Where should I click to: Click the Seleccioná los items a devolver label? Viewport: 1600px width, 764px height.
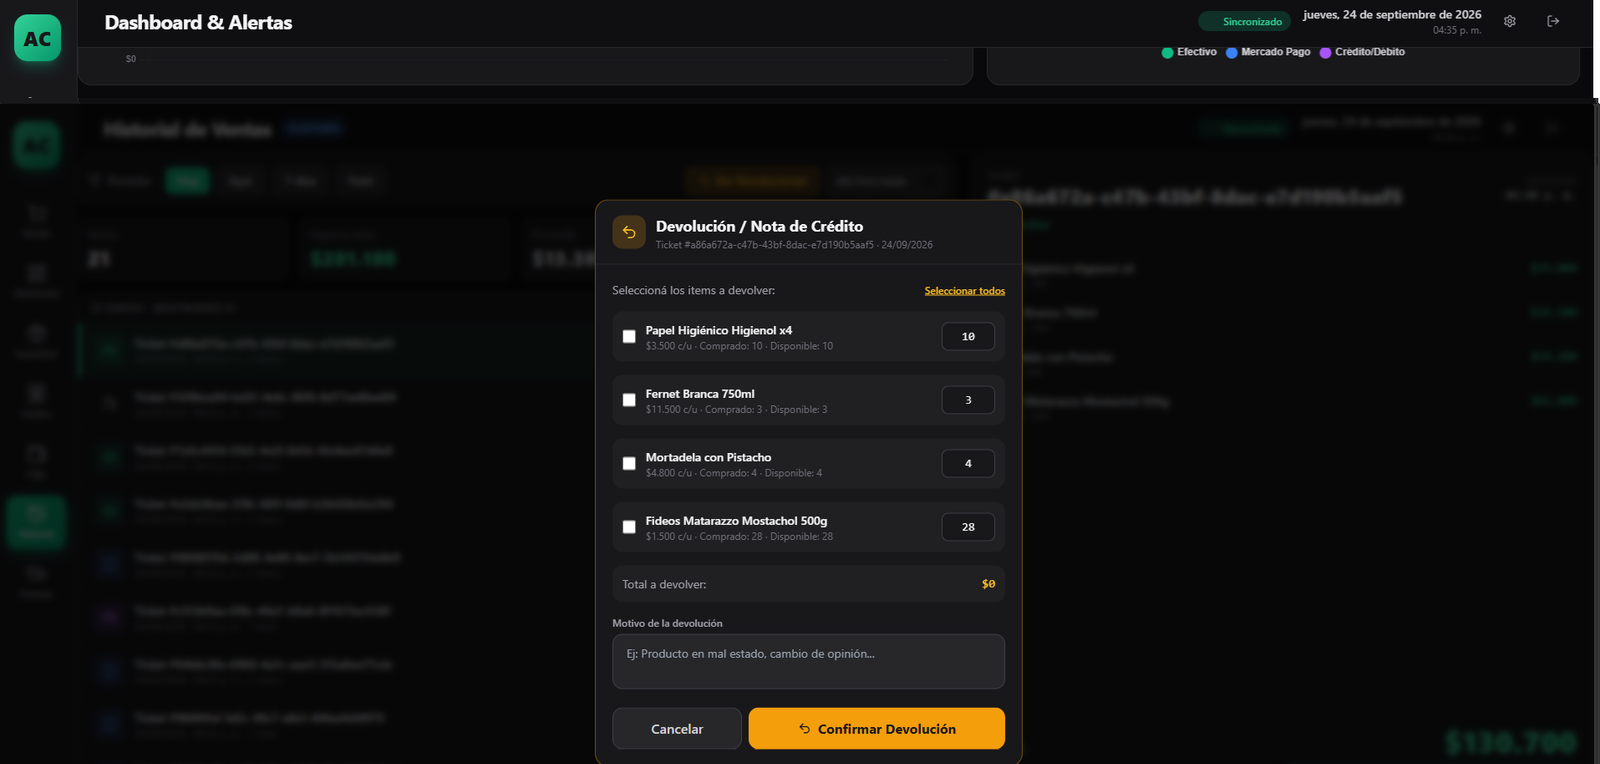click(x=693, y=291)
